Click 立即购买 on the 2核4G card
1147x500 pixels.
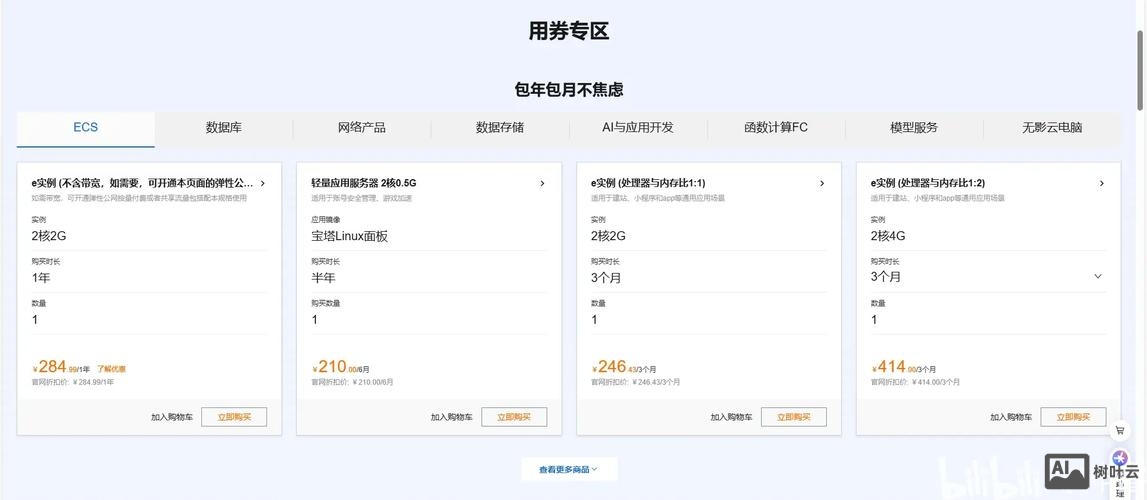pos(1073,417)
